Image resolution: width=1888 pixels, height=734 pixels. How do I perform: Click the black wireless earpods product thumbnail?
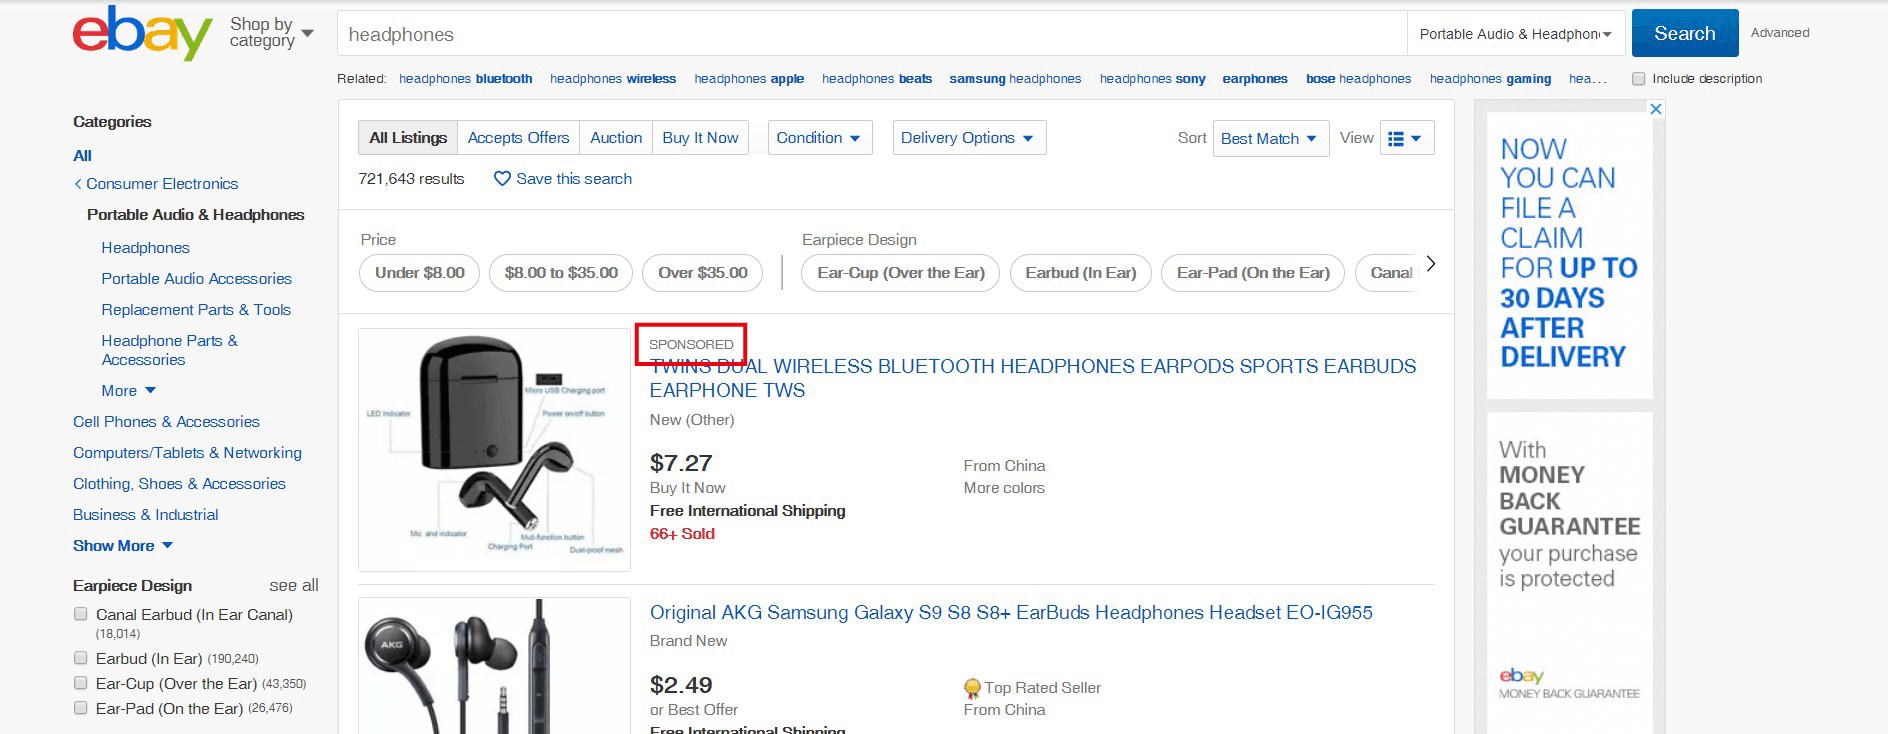[x=494, y=450]
